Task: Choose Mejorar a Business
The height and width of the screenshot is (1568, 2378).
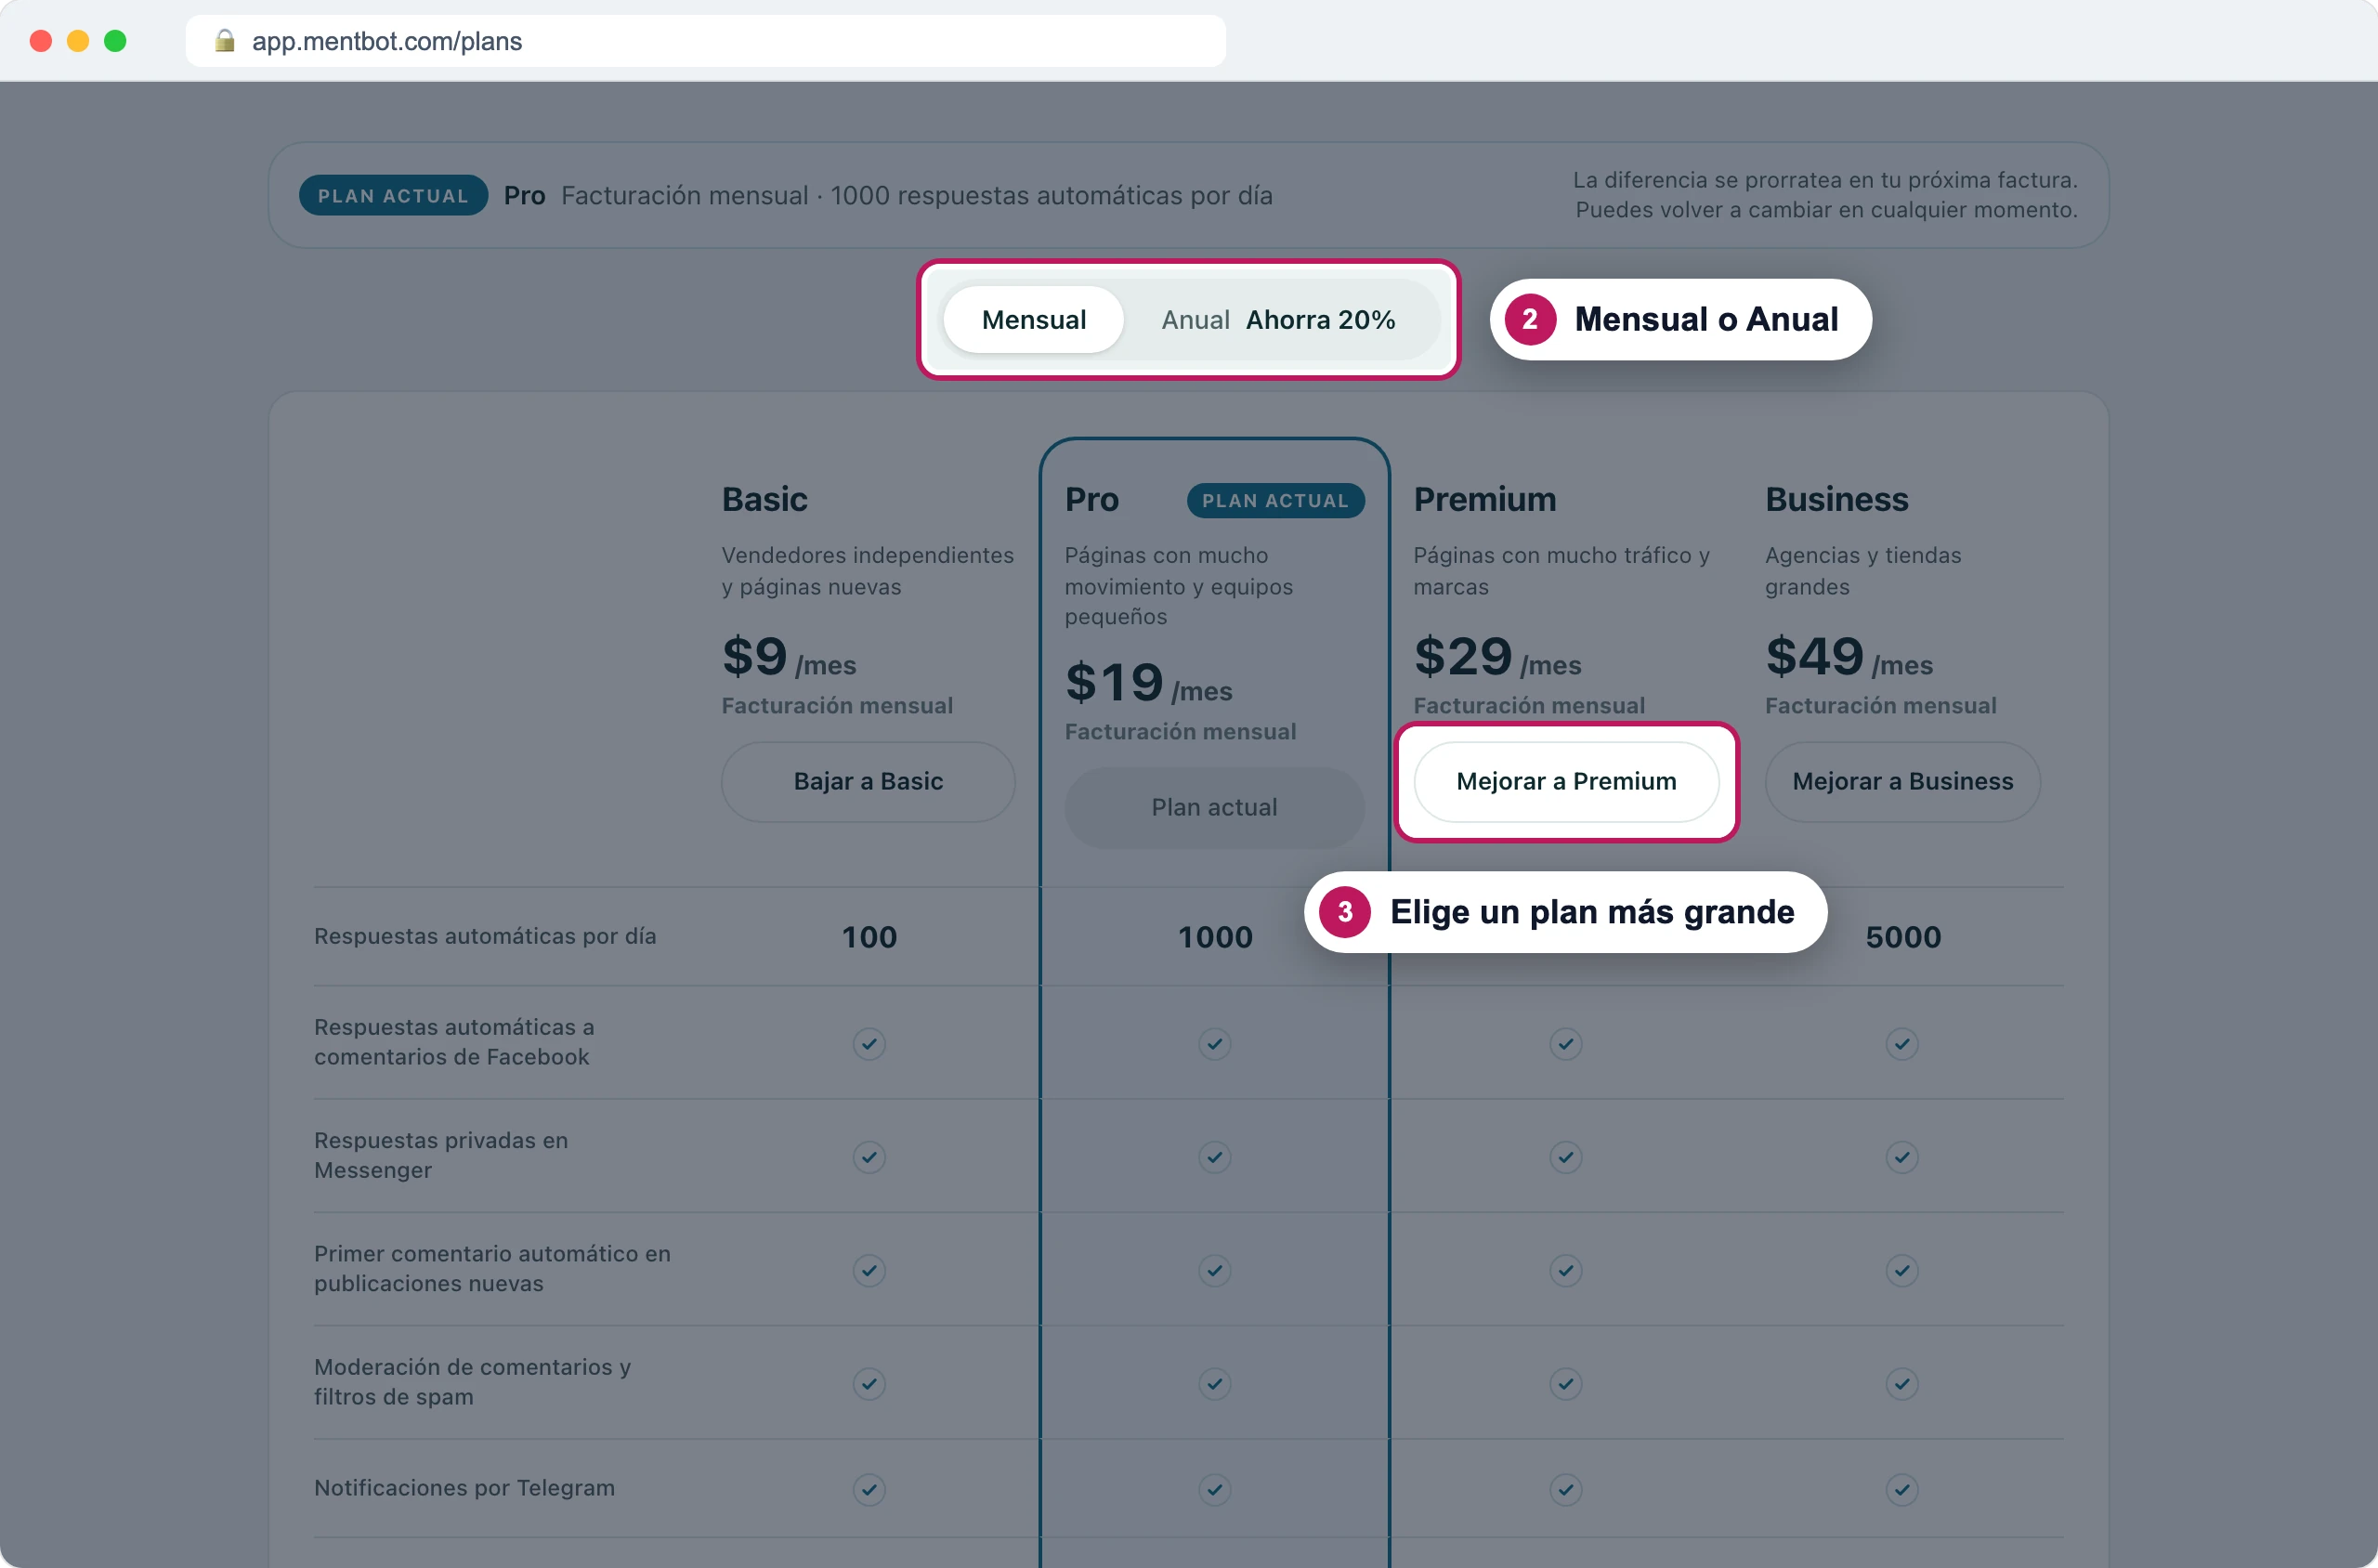Action: click(x=1902, y=782)
